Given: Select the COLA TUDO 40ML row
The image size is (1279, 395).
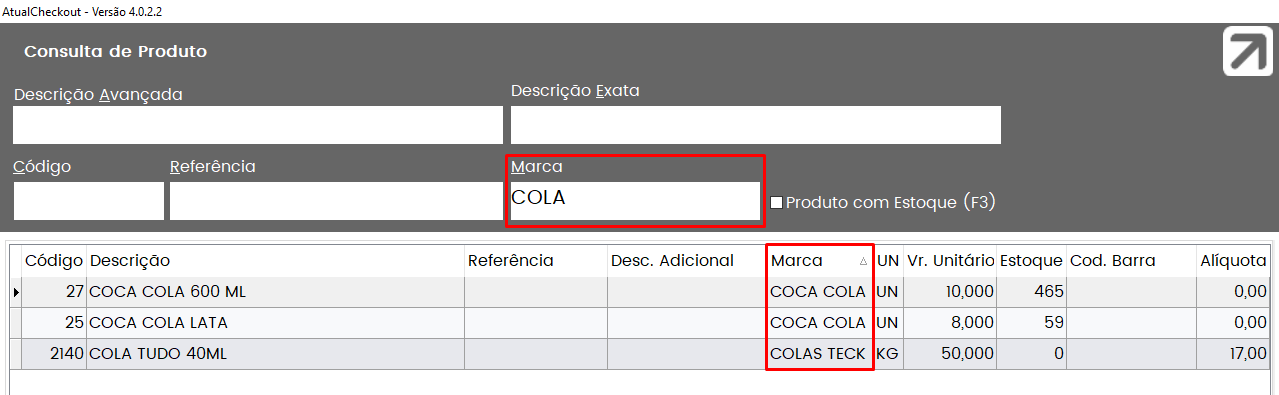Looking at the screenshot, I should [x=640, y=354].
